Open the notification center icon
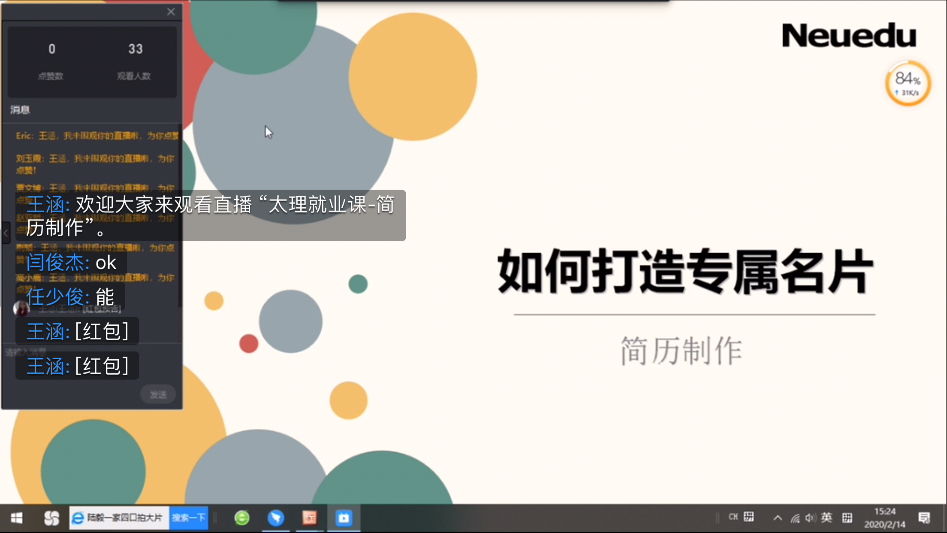Screen dimensions: 947x533 coord(924,518)
